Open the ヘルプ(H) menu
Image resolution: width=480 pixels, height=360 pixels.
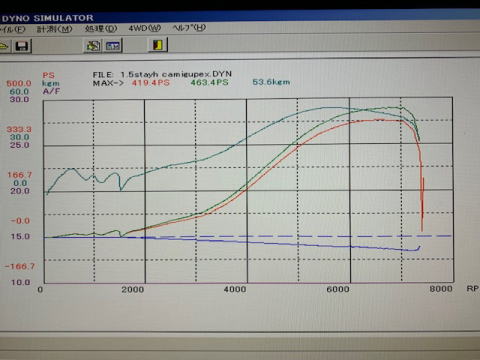coord(189,28)
